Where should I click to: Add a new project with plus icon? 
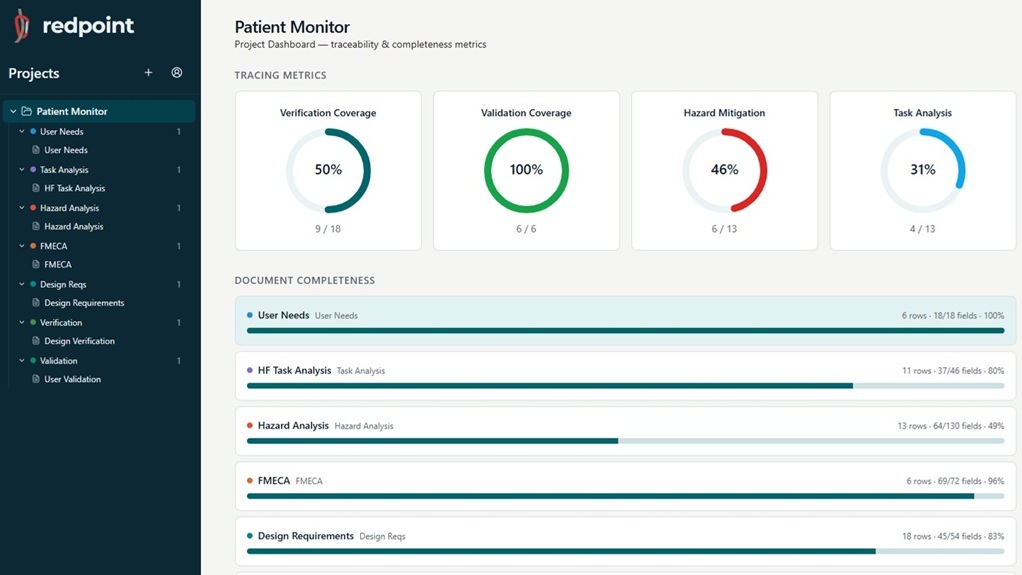coord(149,72)
